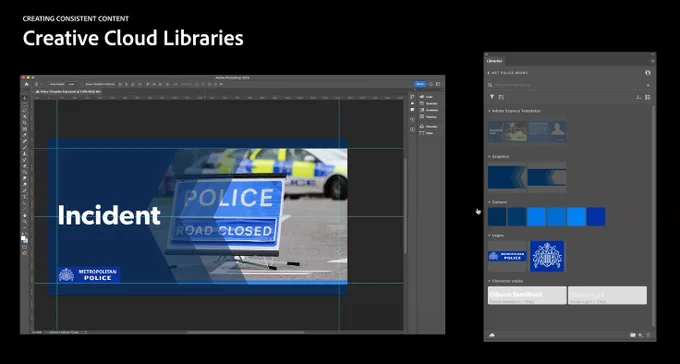
Task: Select the Brush tool
Action: pyautogui.click(x=25, y=148)
